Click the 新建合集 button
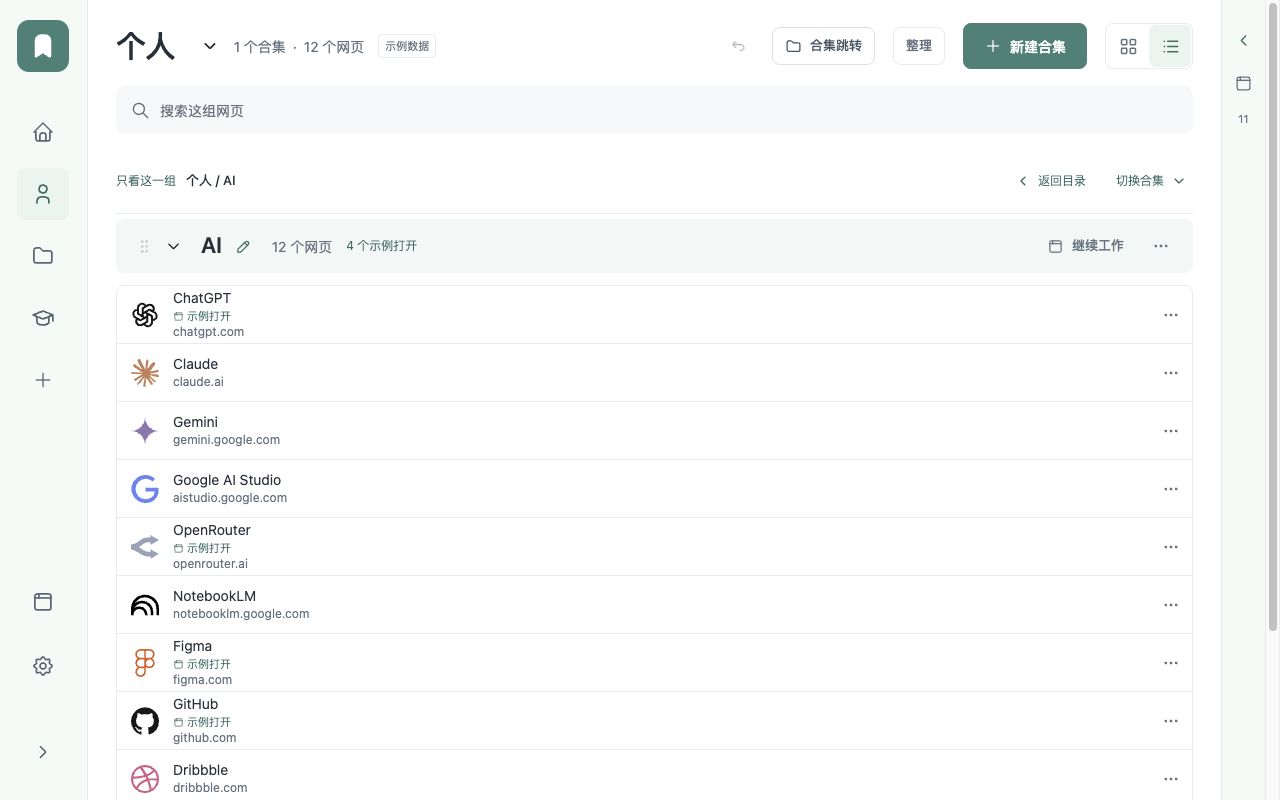1280x800 pixels. 1025,46
